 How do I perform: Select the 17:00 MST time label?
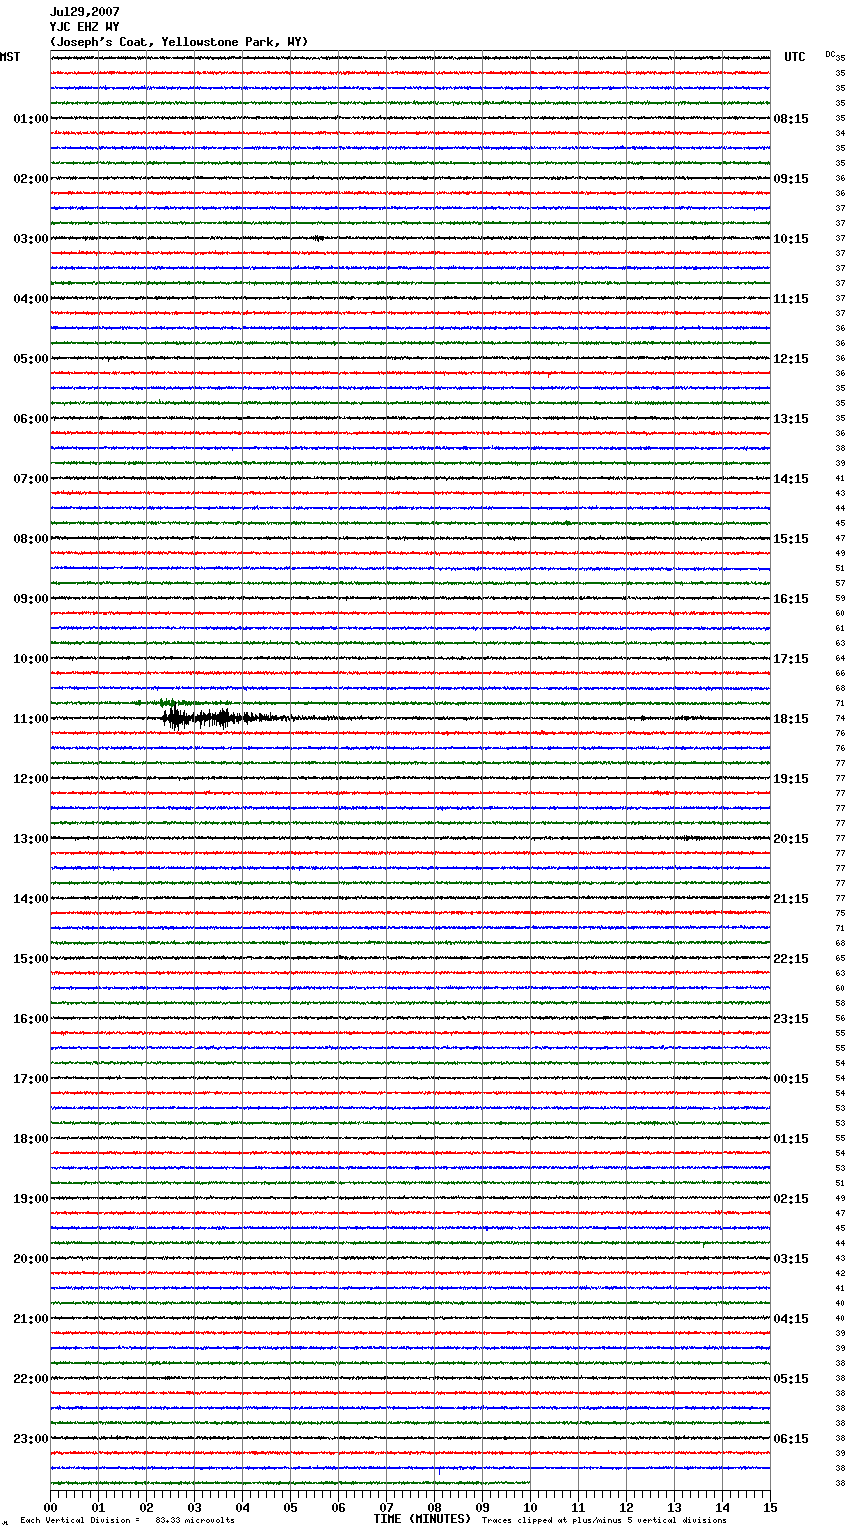31,1079
